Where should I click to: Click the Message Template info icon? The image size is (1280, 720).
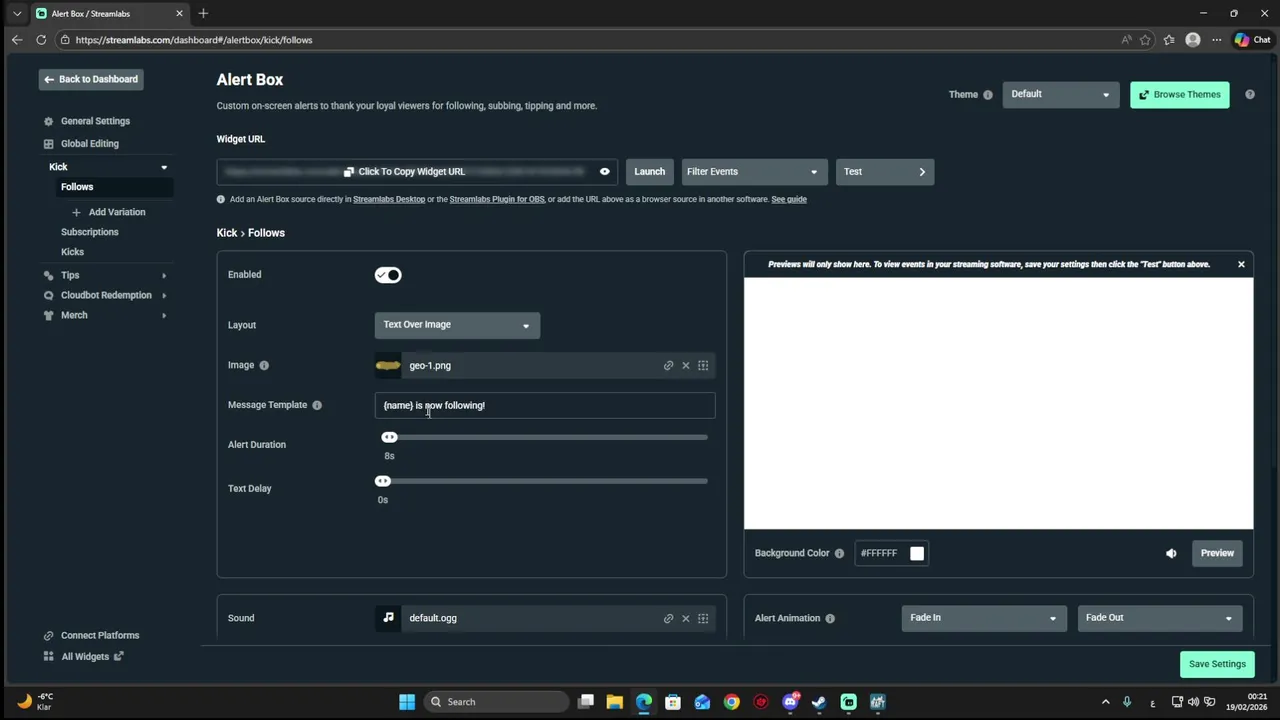tap(317, 405)
